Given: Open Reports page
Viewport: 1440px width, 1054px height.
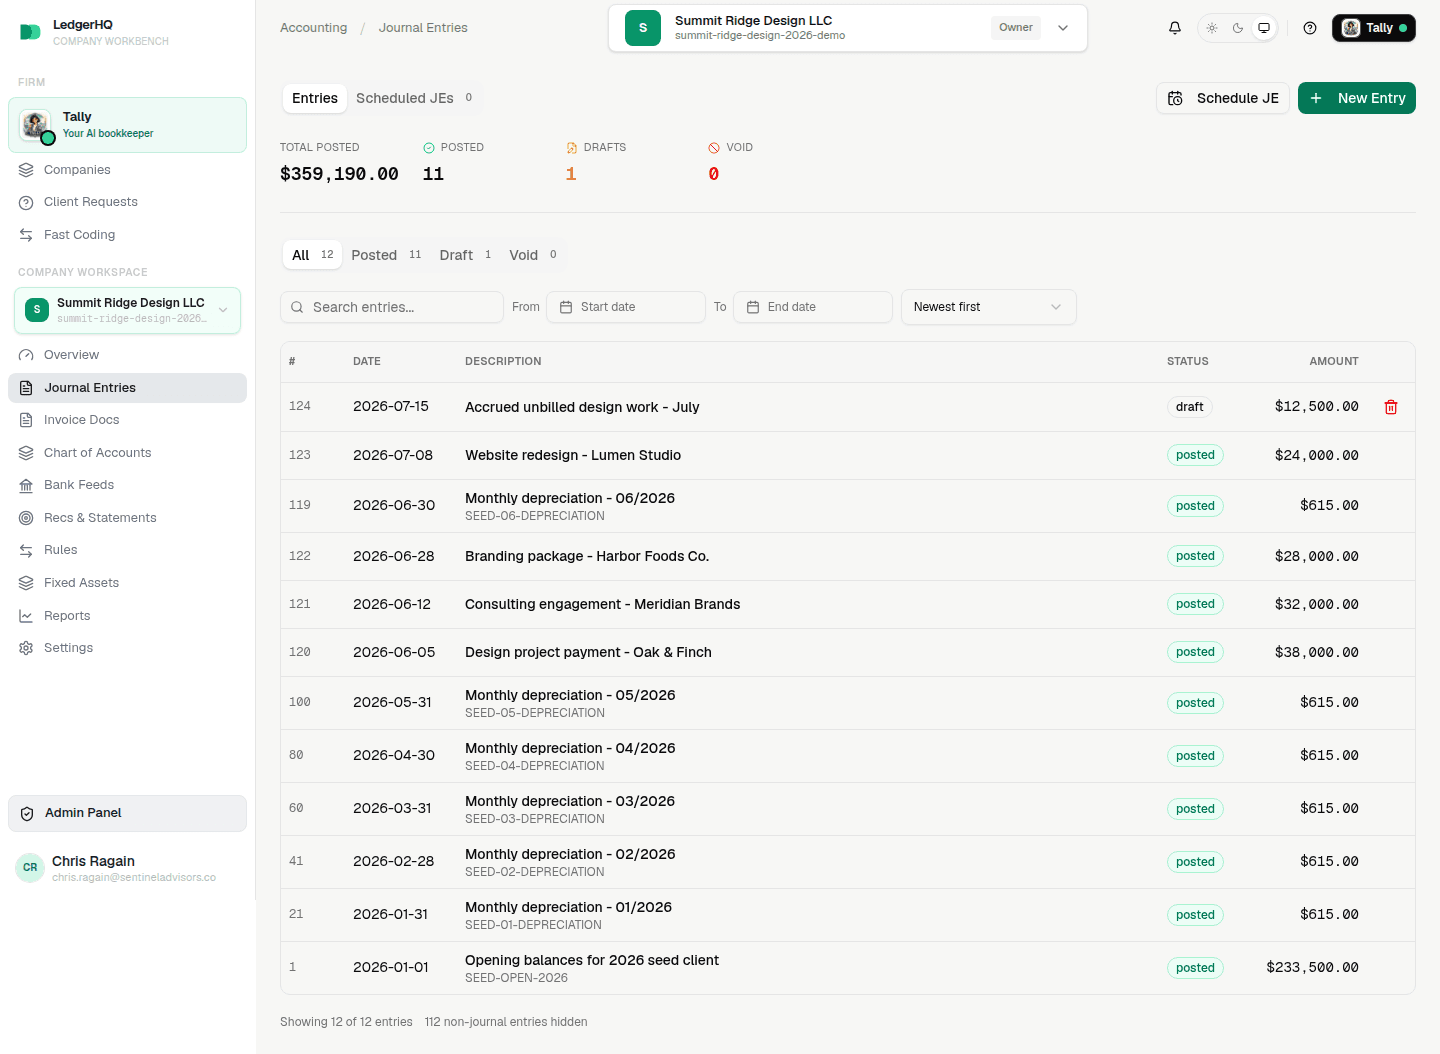Looking at the screenshot, I should [x=127, y=616].
